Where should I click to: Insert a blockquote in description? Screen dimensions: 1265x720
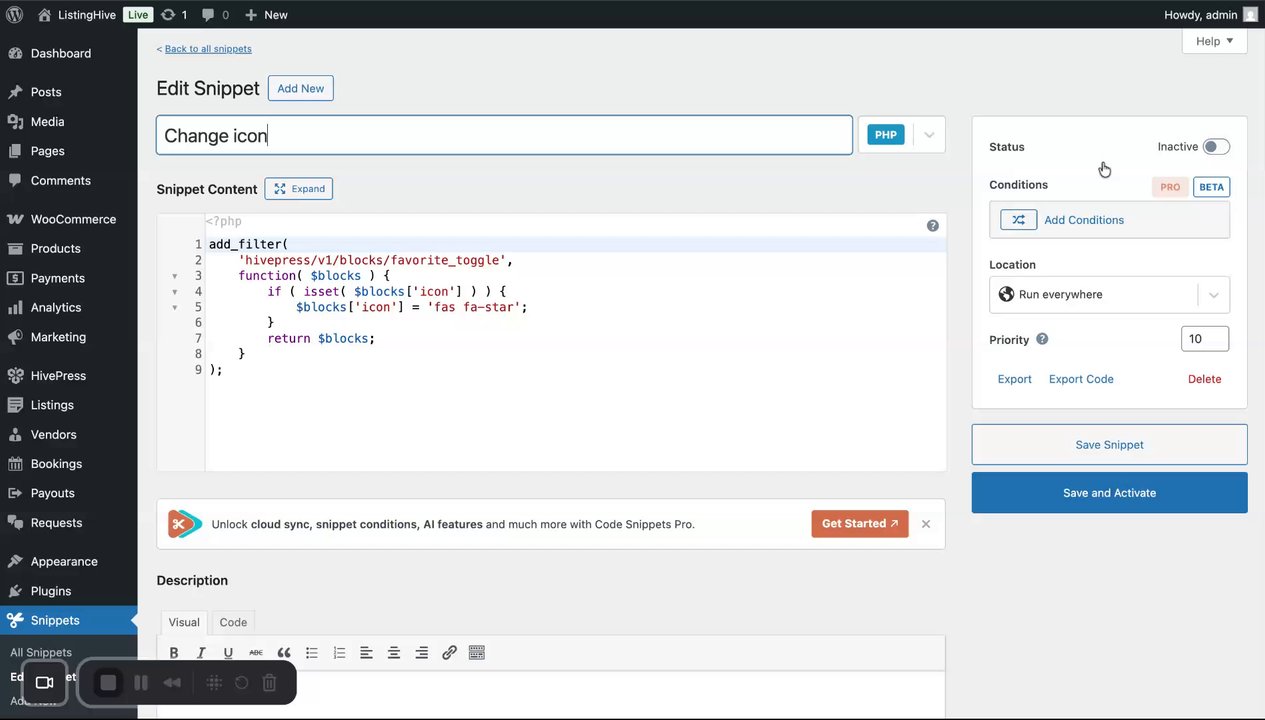[284, 653]
